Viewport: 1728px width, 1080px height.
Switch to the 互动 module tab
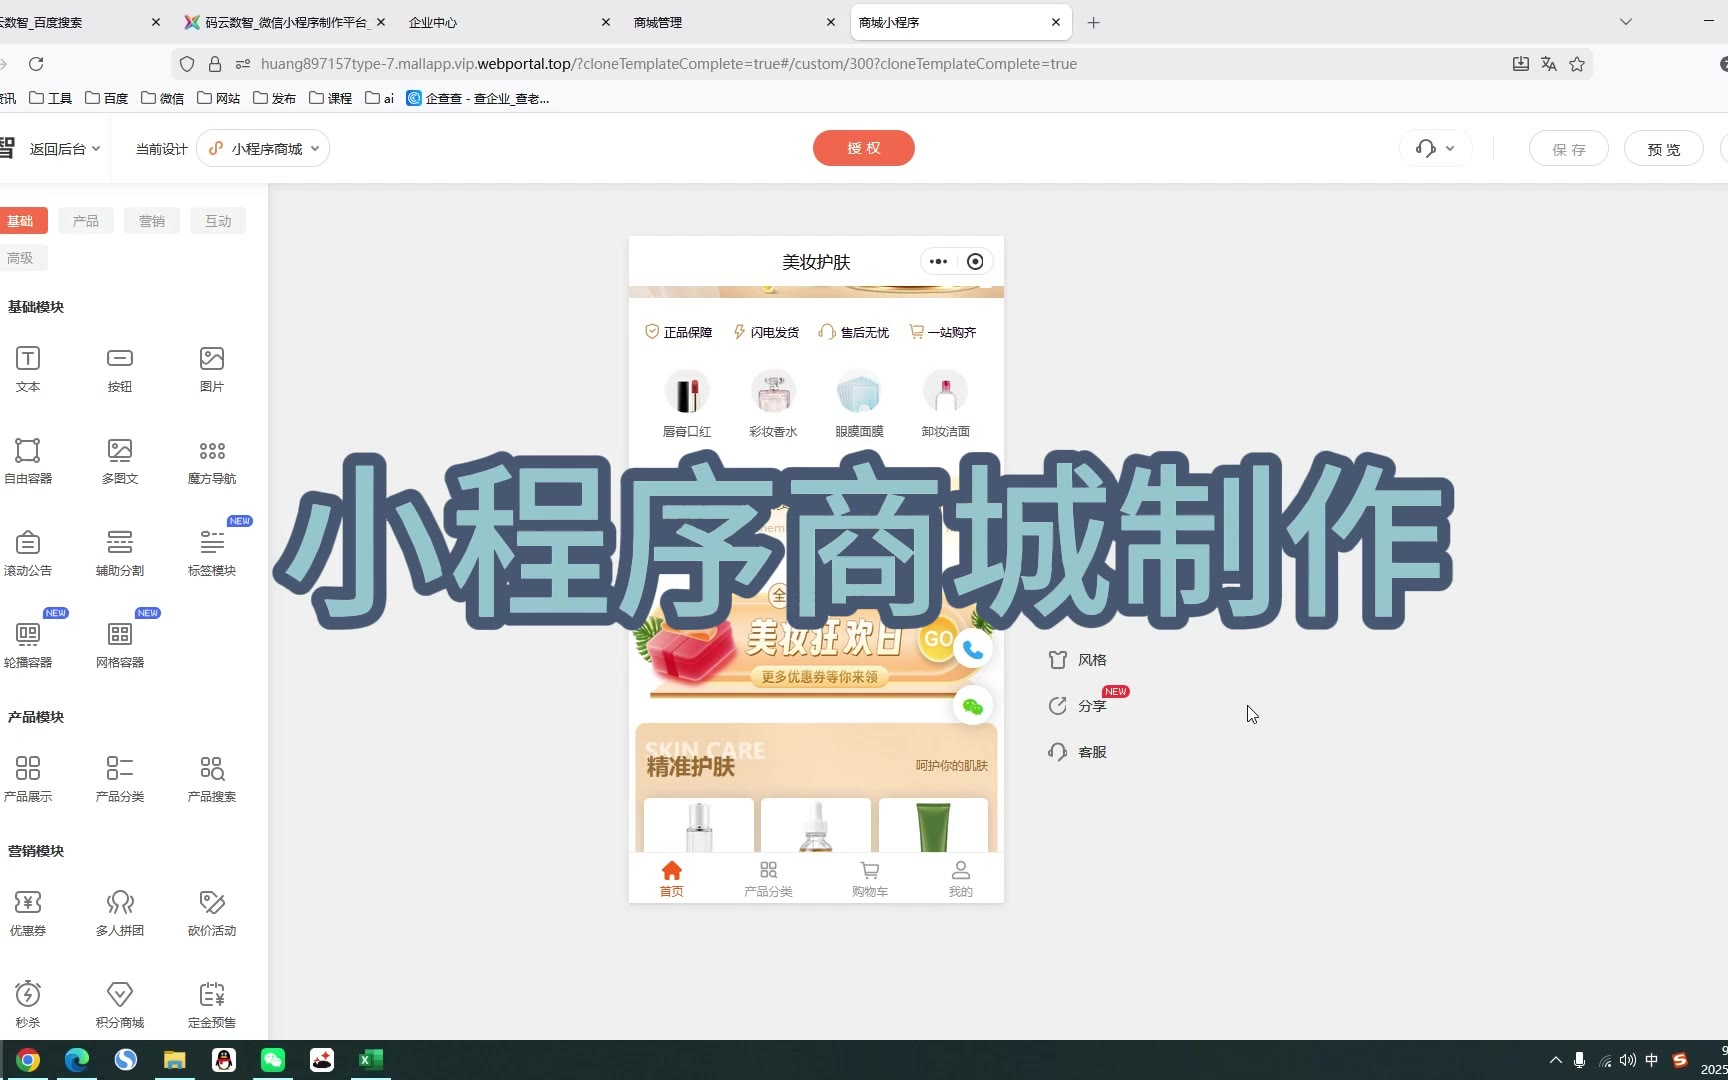(x=218, y=221)
